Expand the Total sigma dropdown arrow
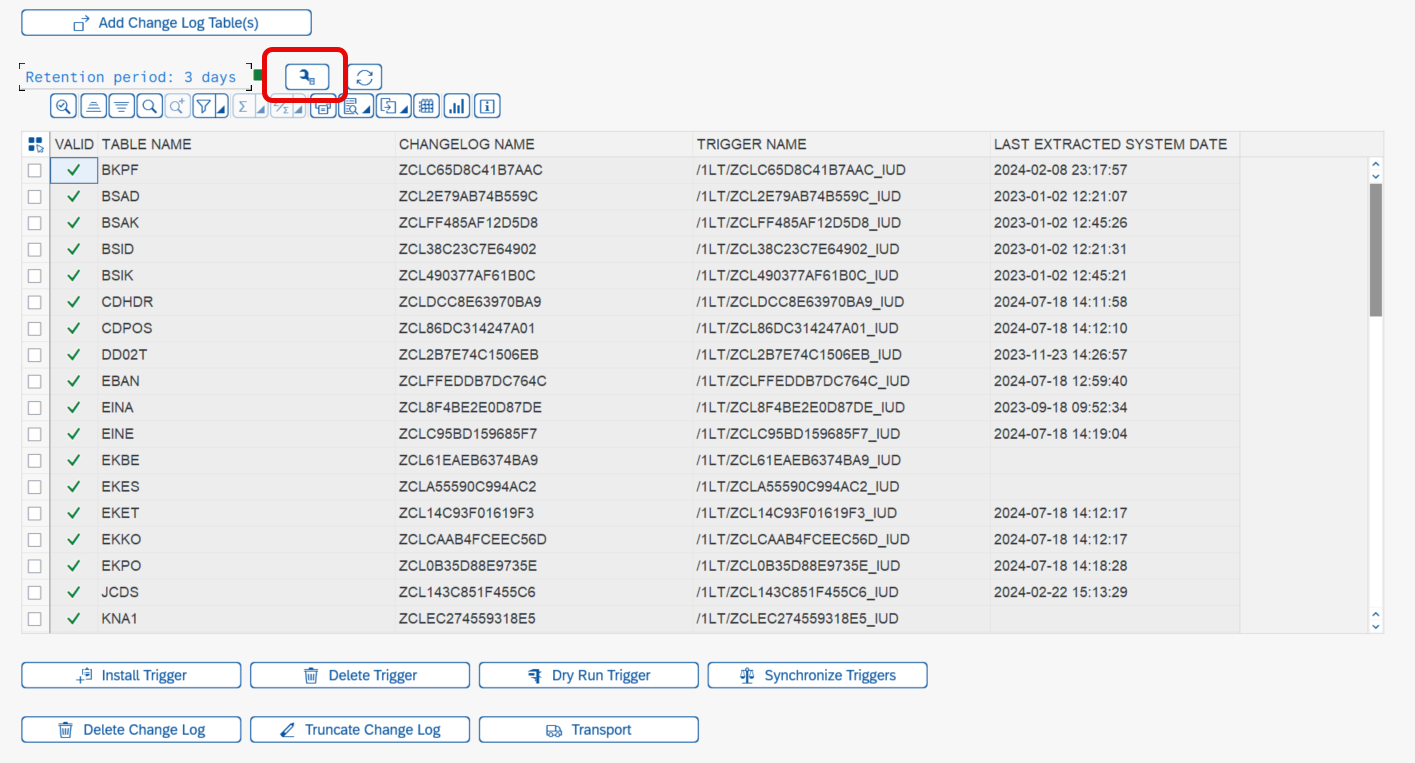The image size is (1415, 763). tap(261, 106)
